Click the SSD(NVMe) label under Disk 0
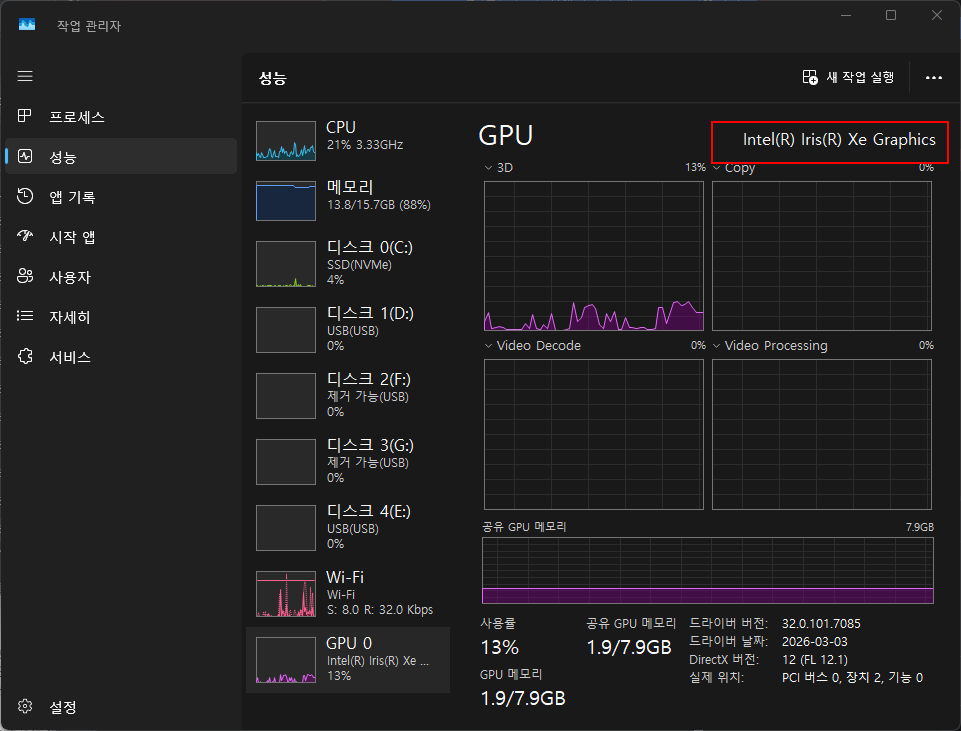 tap(359, 265)
